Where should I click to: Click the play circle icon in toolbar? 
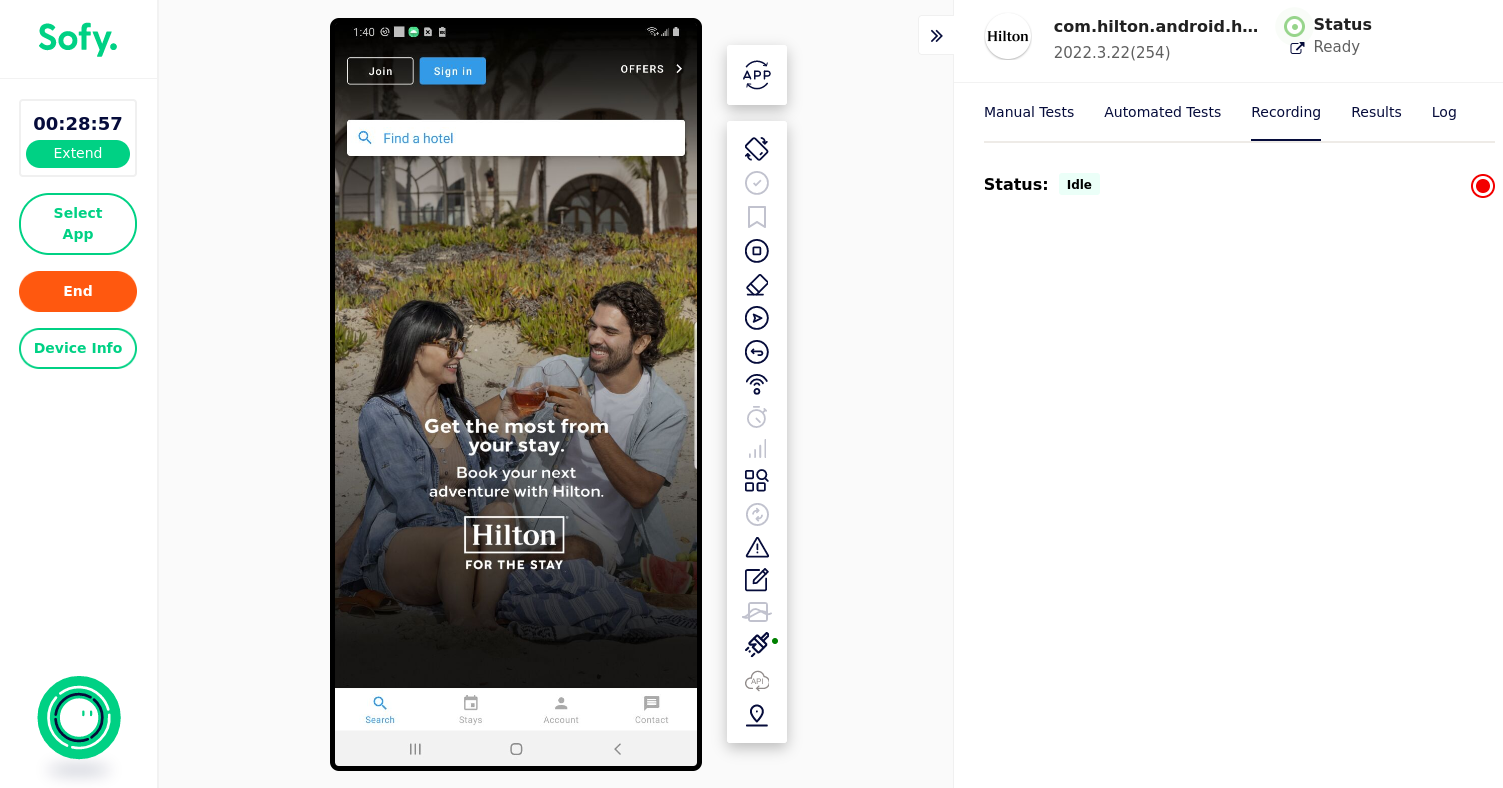pos(757,318)
